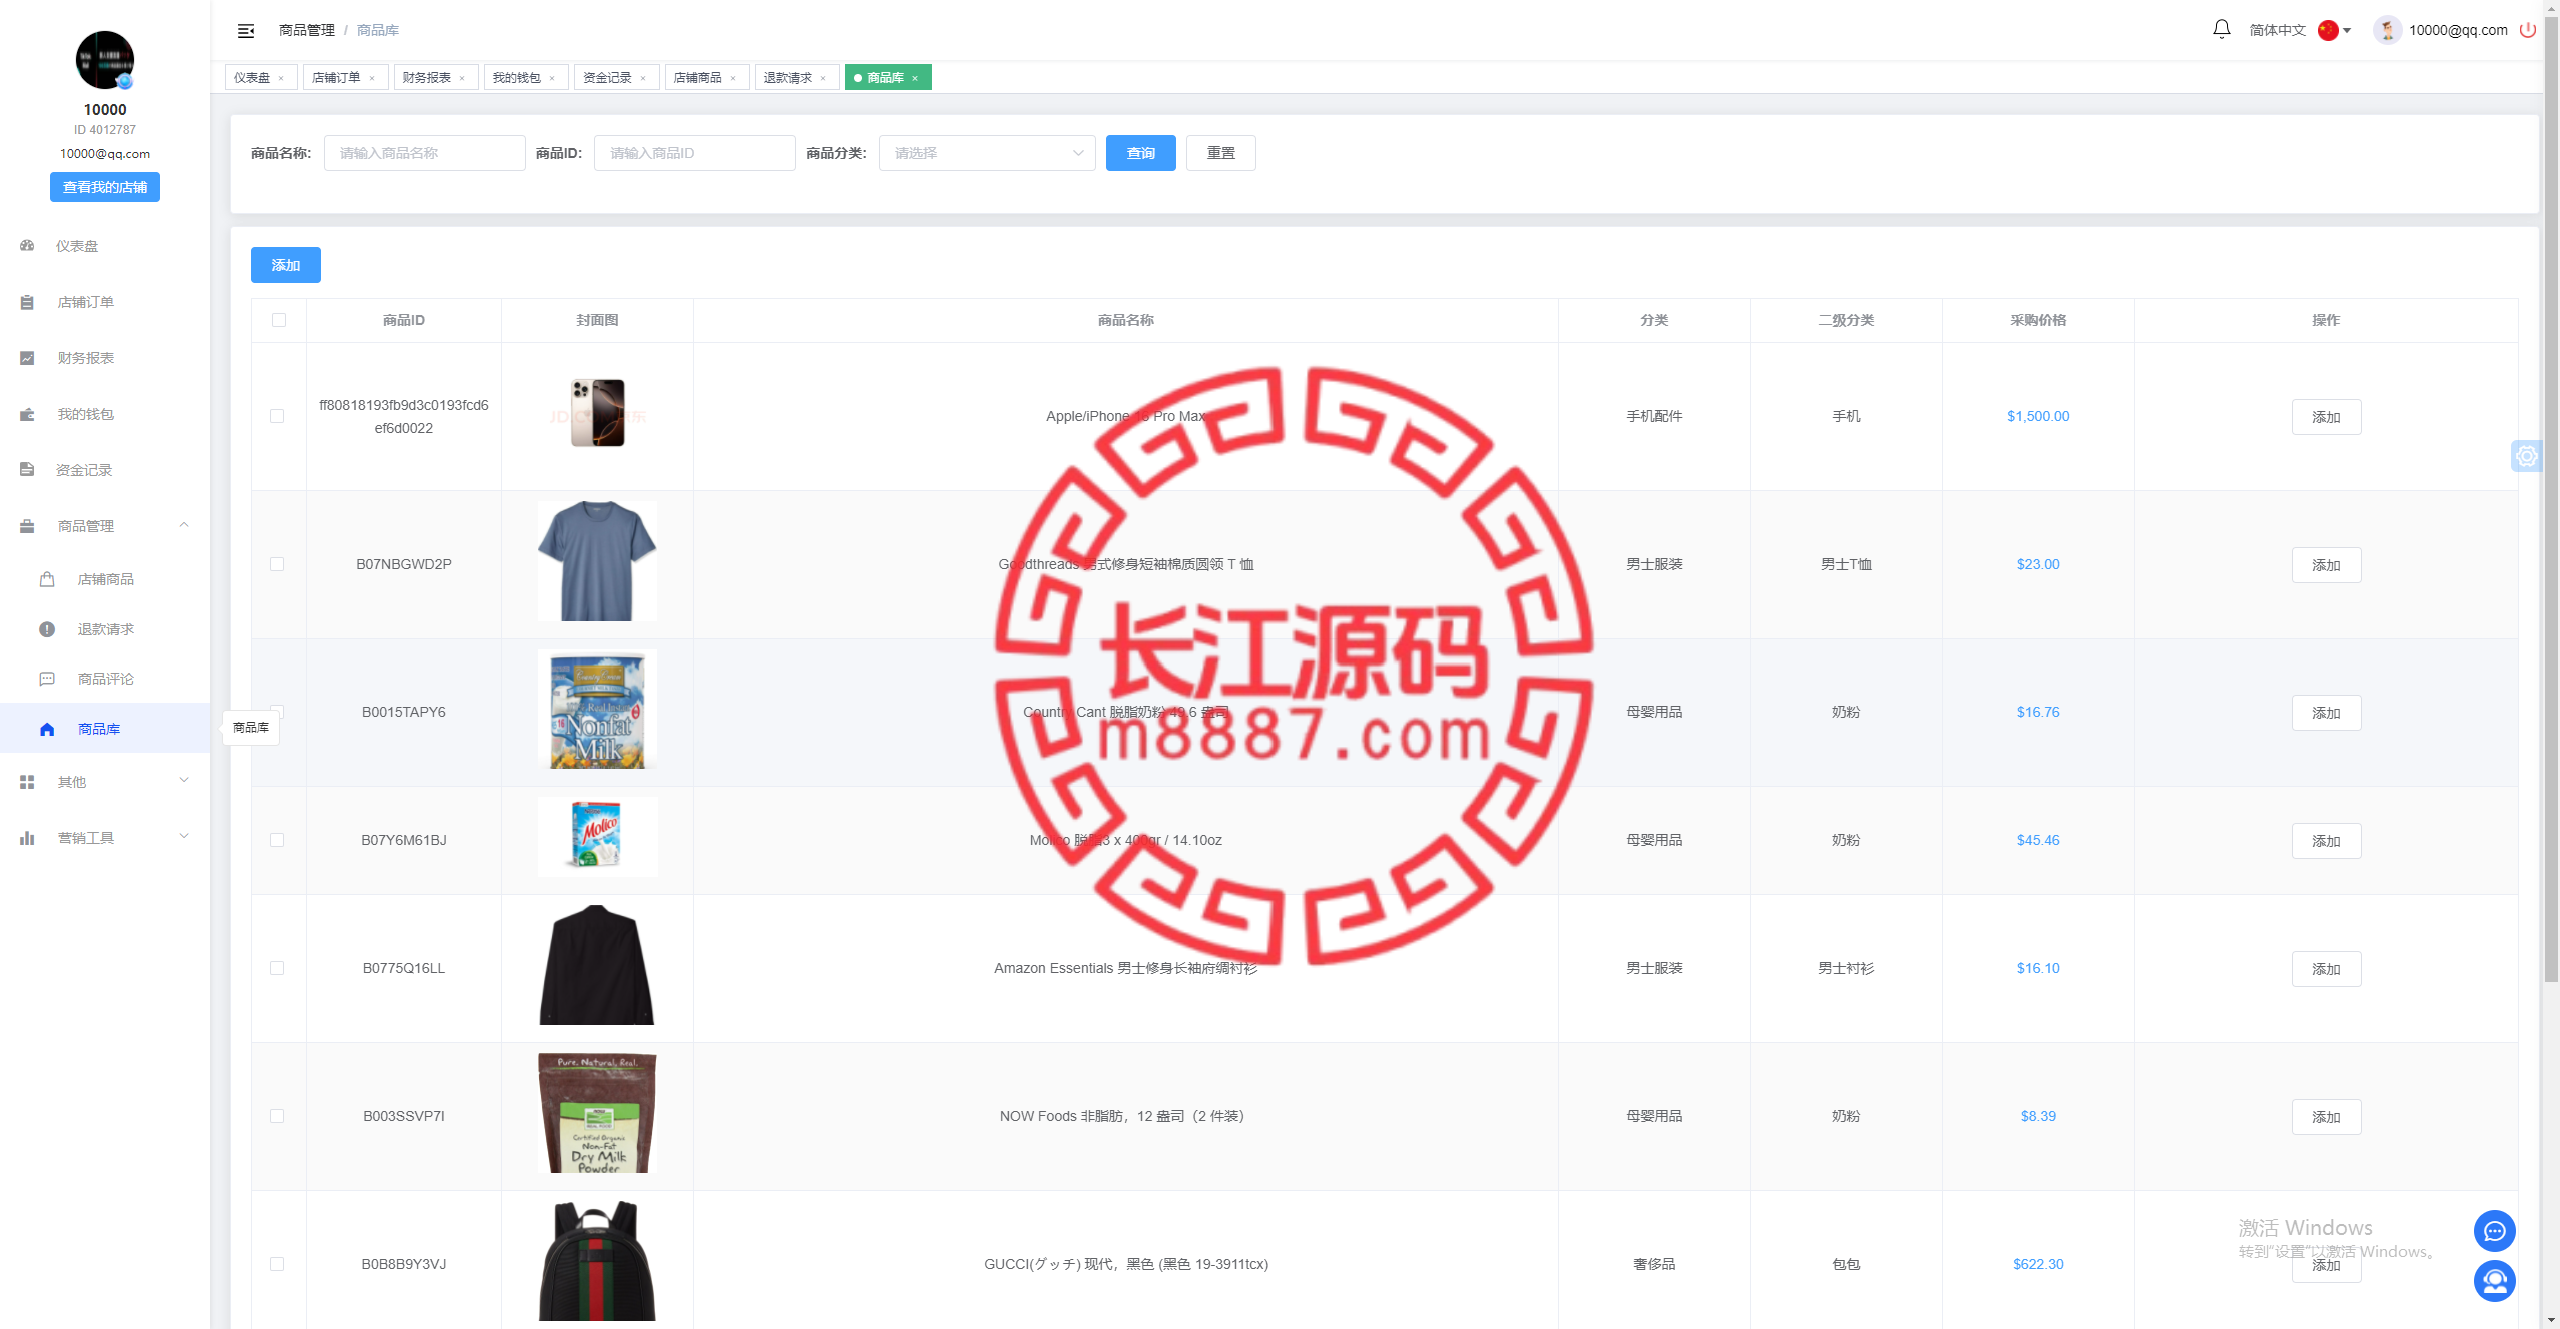This screenshot has width=2560, height=1329.
Task: Click the profile avatar above 10000
Action: tap(105, 60)
